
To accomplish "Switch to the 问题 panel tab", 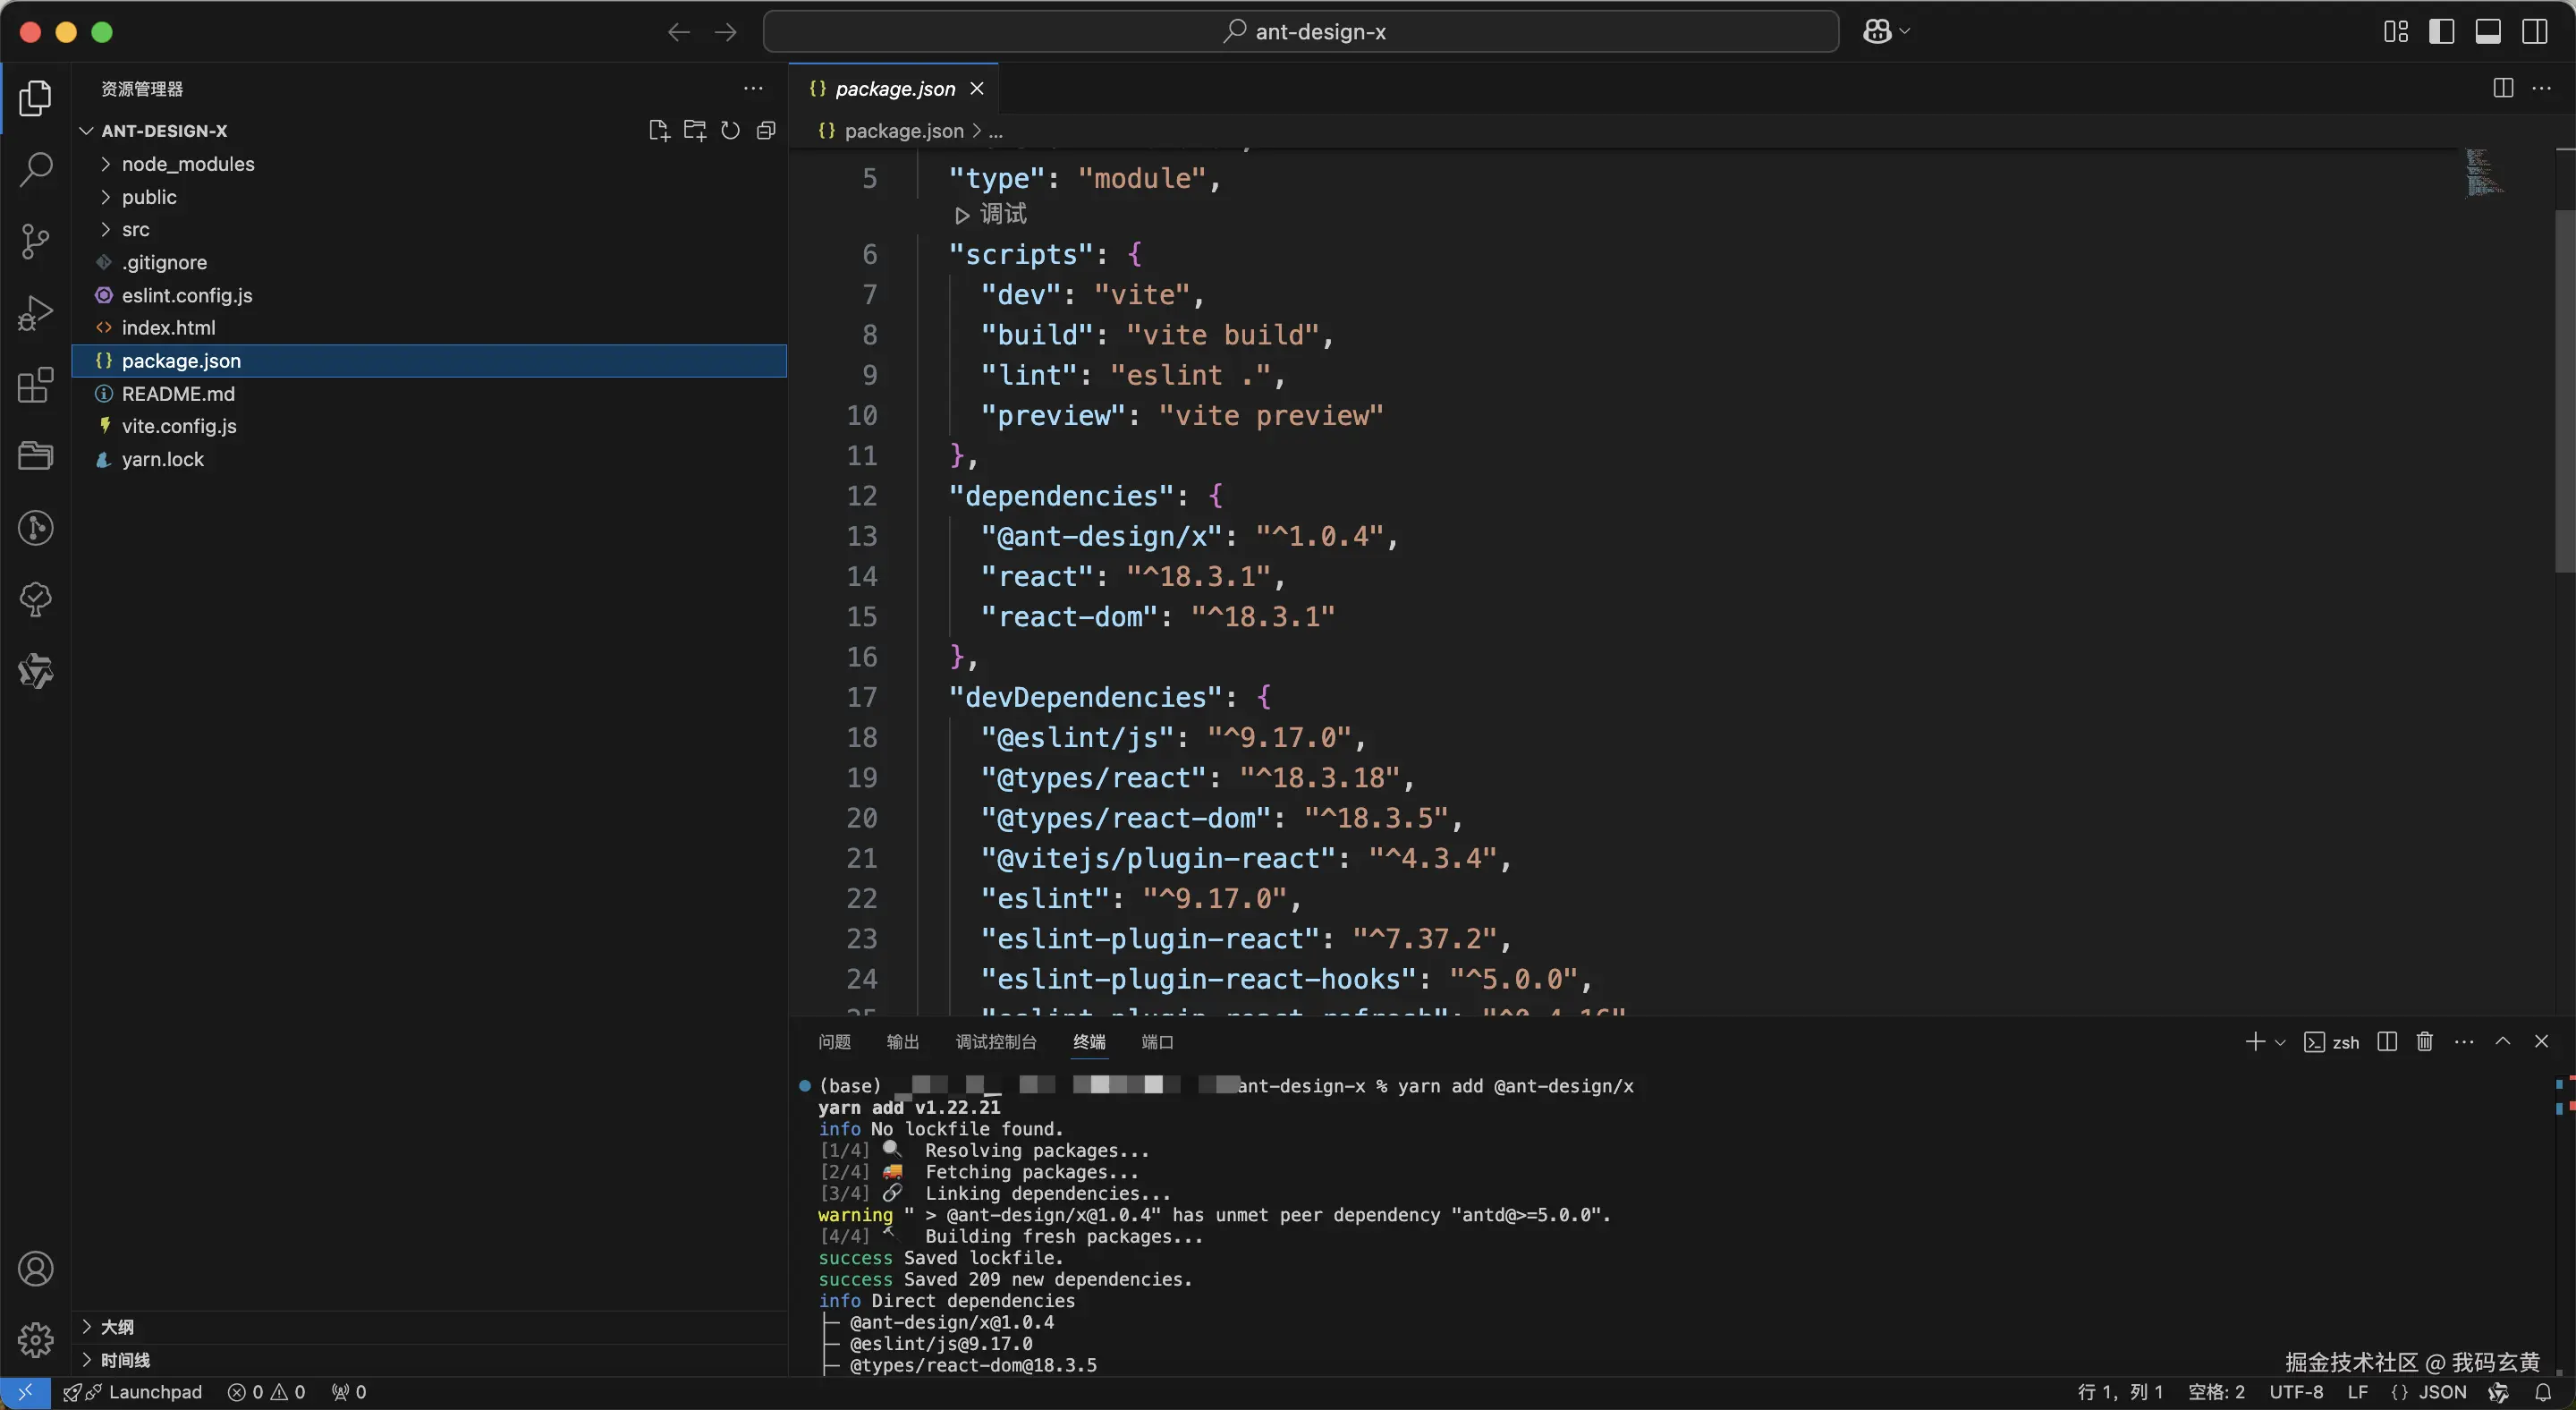I will (x=834, y=1042).
